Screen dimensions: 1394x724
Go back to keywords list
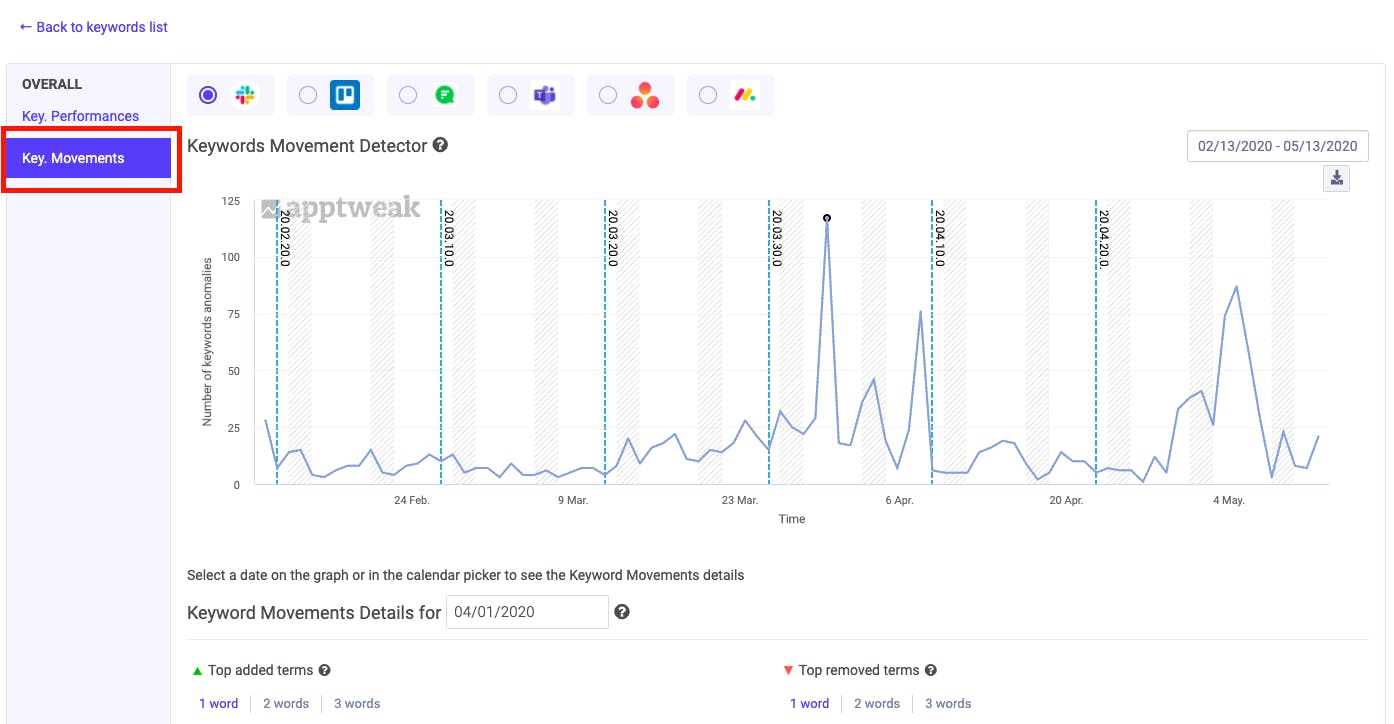94,27
